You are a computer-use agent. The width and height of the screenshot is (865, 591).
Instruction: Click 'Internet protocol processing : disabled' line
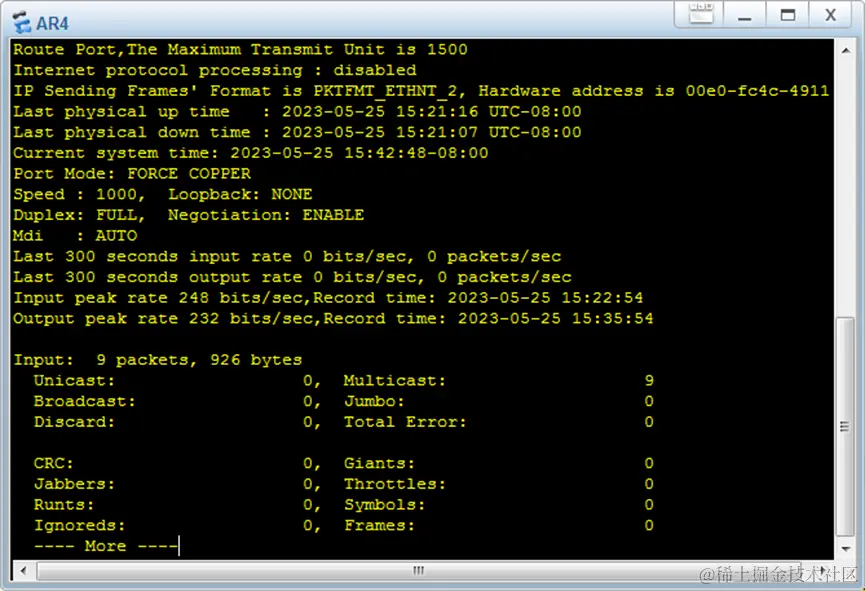click(x=215, y=71)
